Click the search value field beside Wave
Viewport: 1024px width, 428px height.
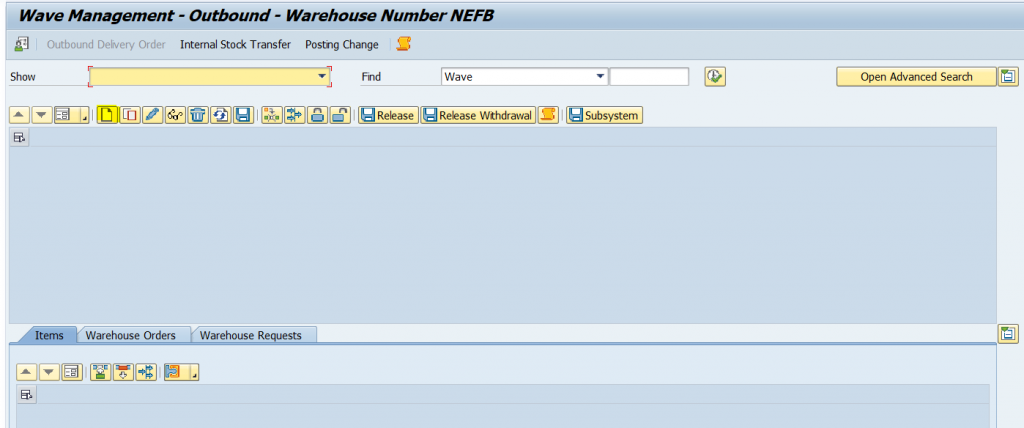[649, 76]
